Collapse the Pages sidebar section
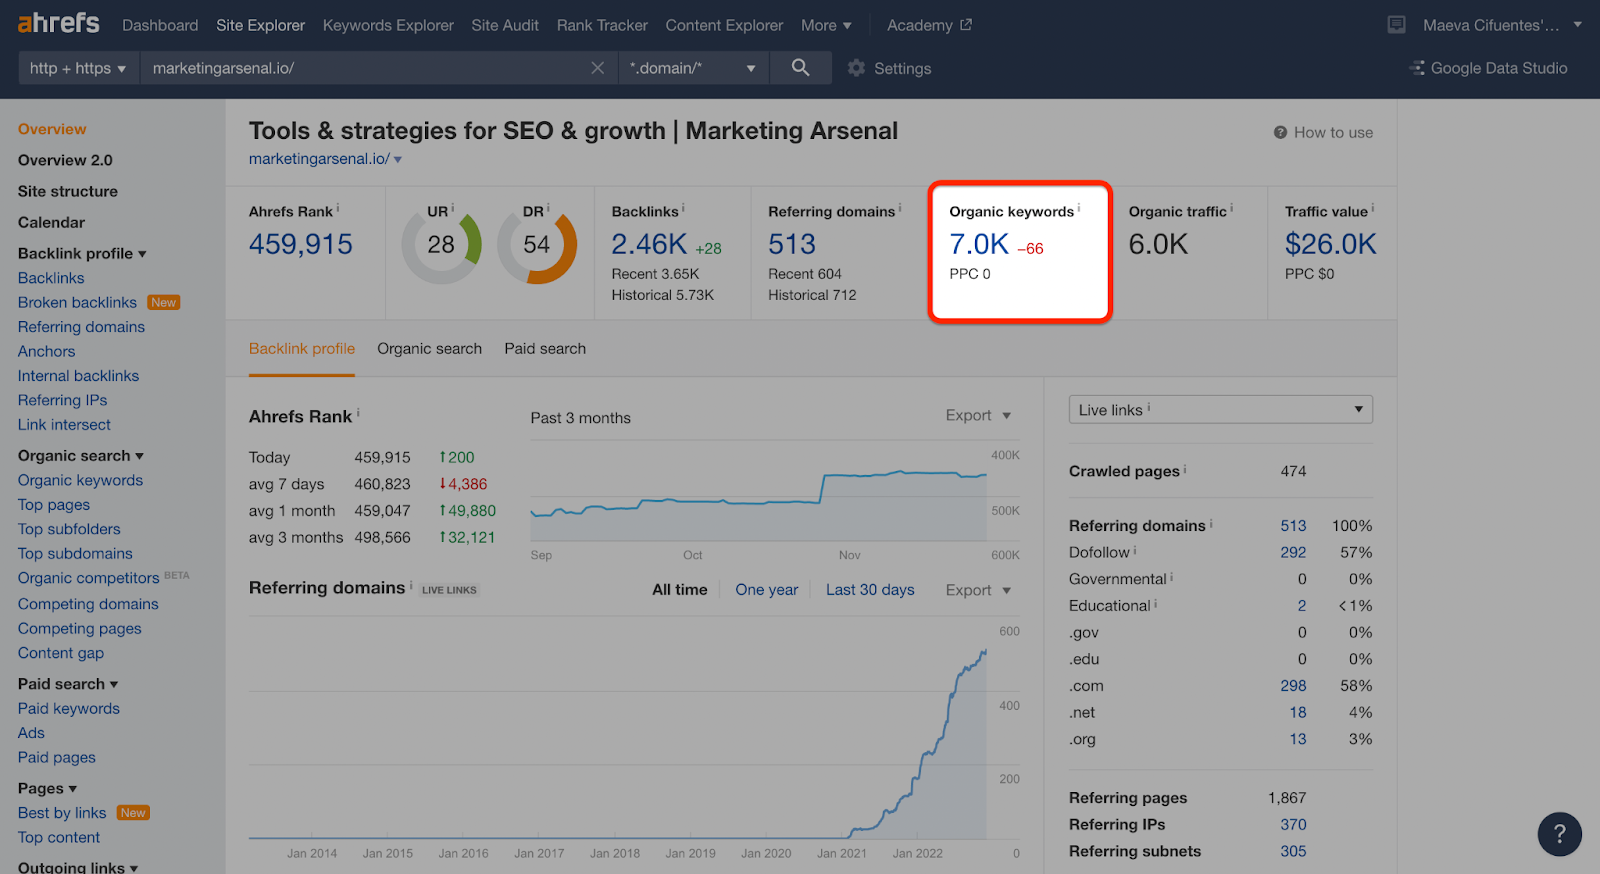Image resolution: width=1600 pixels, height=874 pixels. (x=47, y=789)
